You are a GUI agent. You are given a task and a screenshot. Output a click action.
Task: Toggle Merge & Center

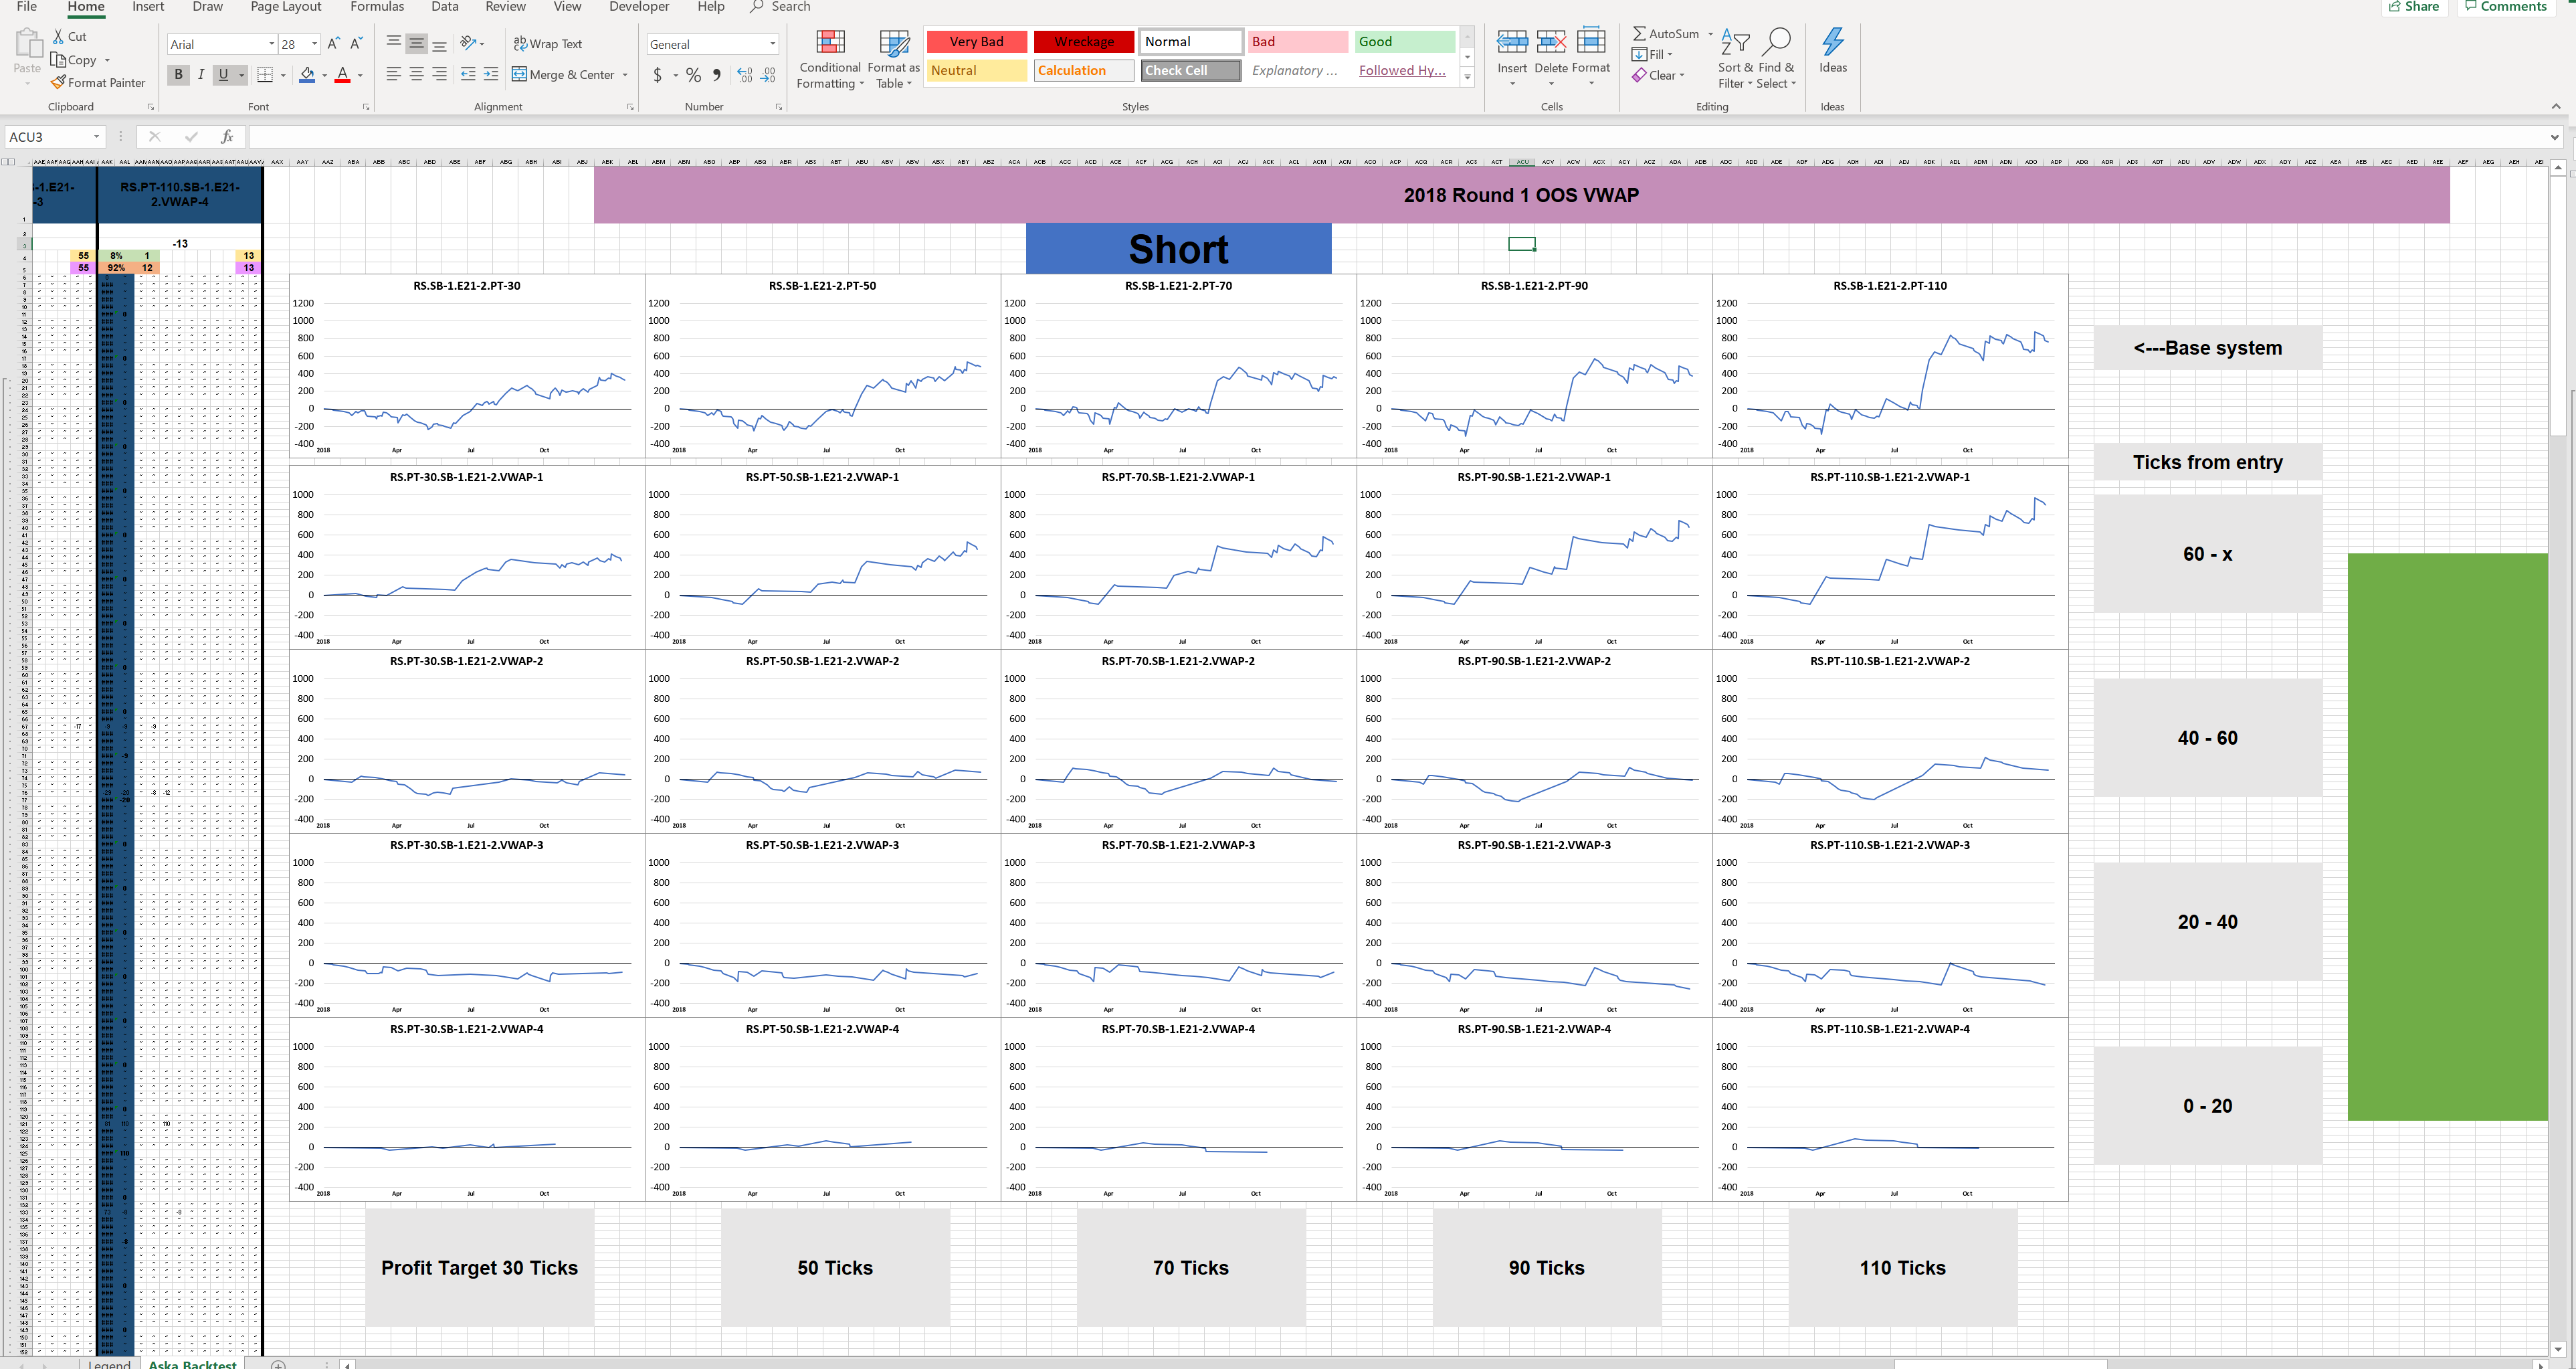pos(564,75)
